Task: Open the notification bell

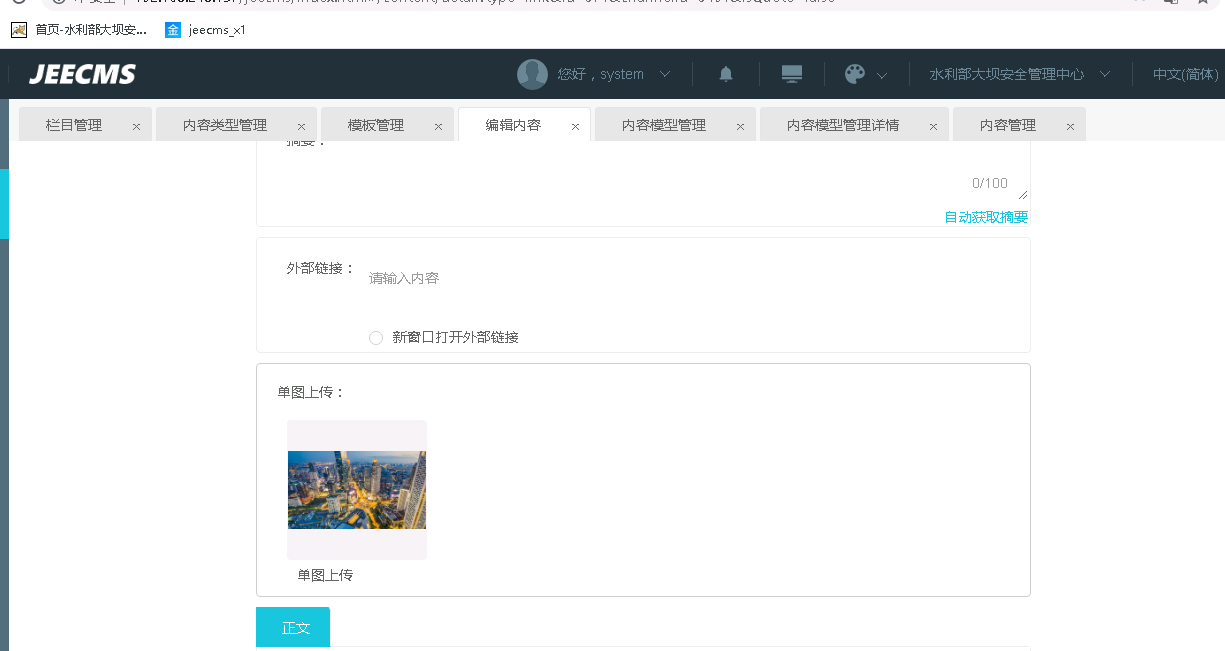Action: pyautogui.click(x=726, y=74)
